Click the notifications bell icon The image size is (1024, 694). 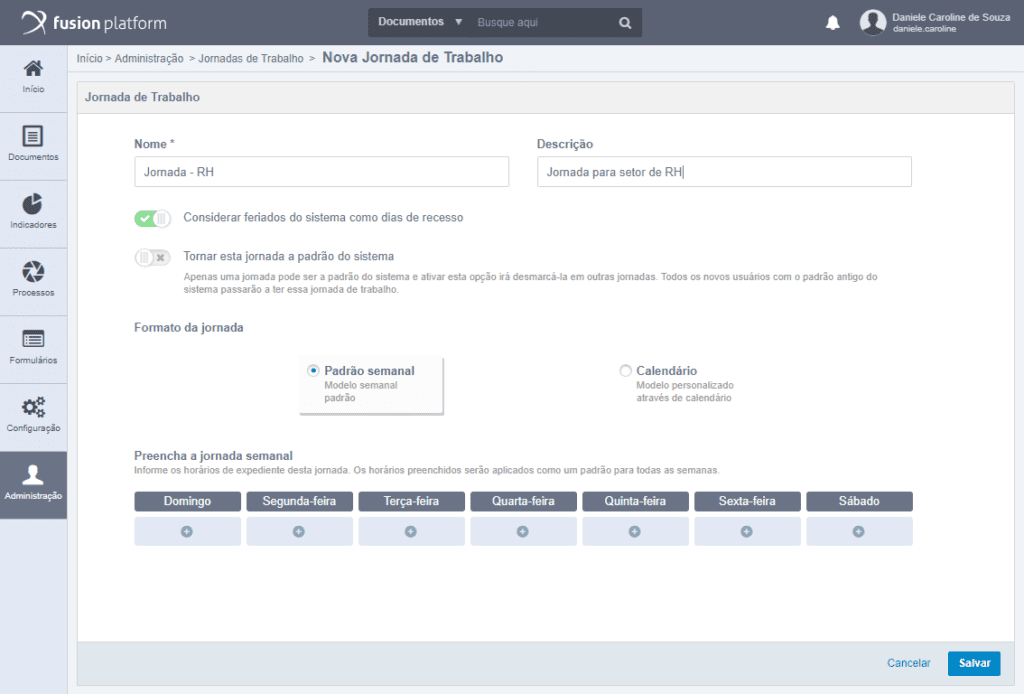pyautogui.click(x=833, y=22)
